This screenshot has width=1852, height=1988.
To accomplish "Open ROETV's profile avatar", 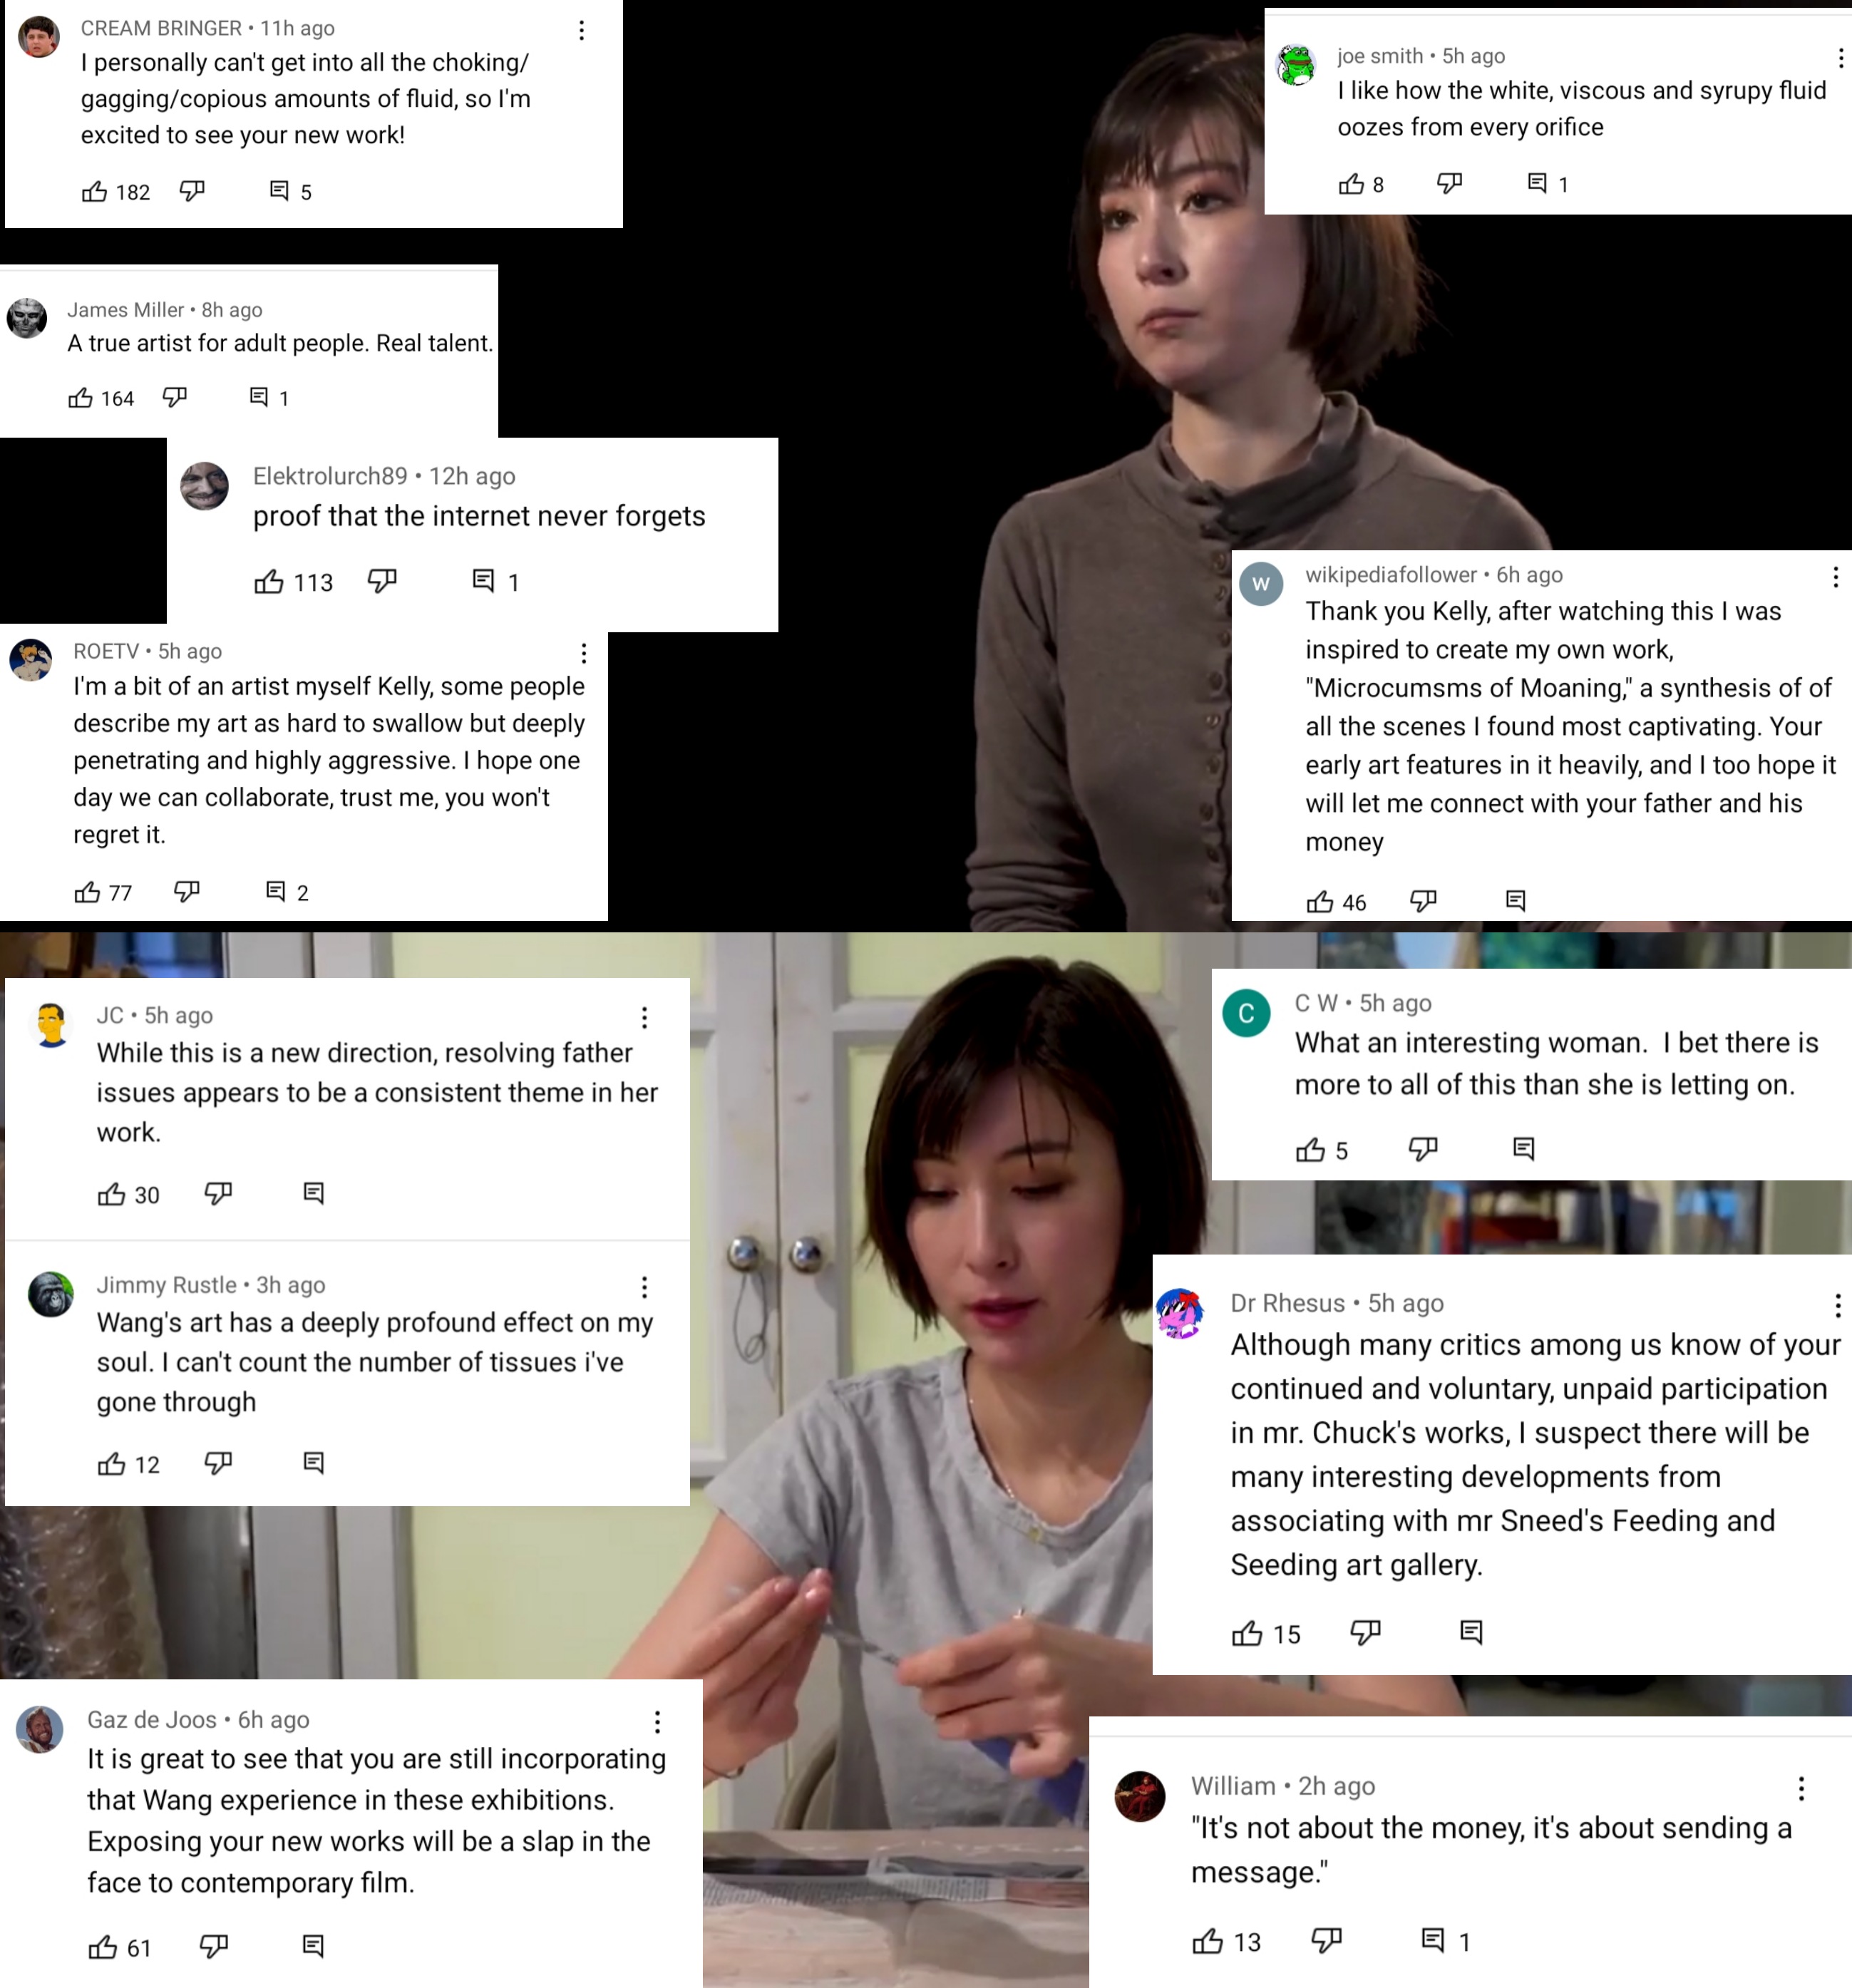I will point(31,660).
